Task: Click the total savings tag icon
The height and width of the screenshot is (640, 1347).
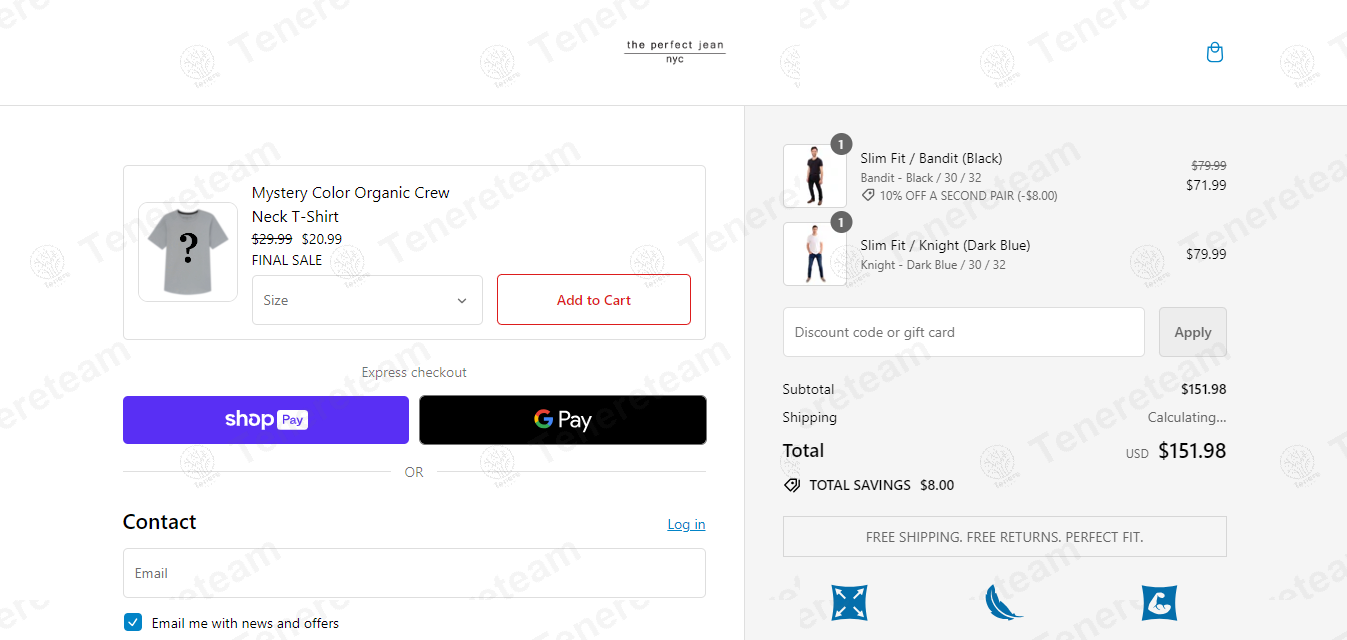Action: point(792,485)
